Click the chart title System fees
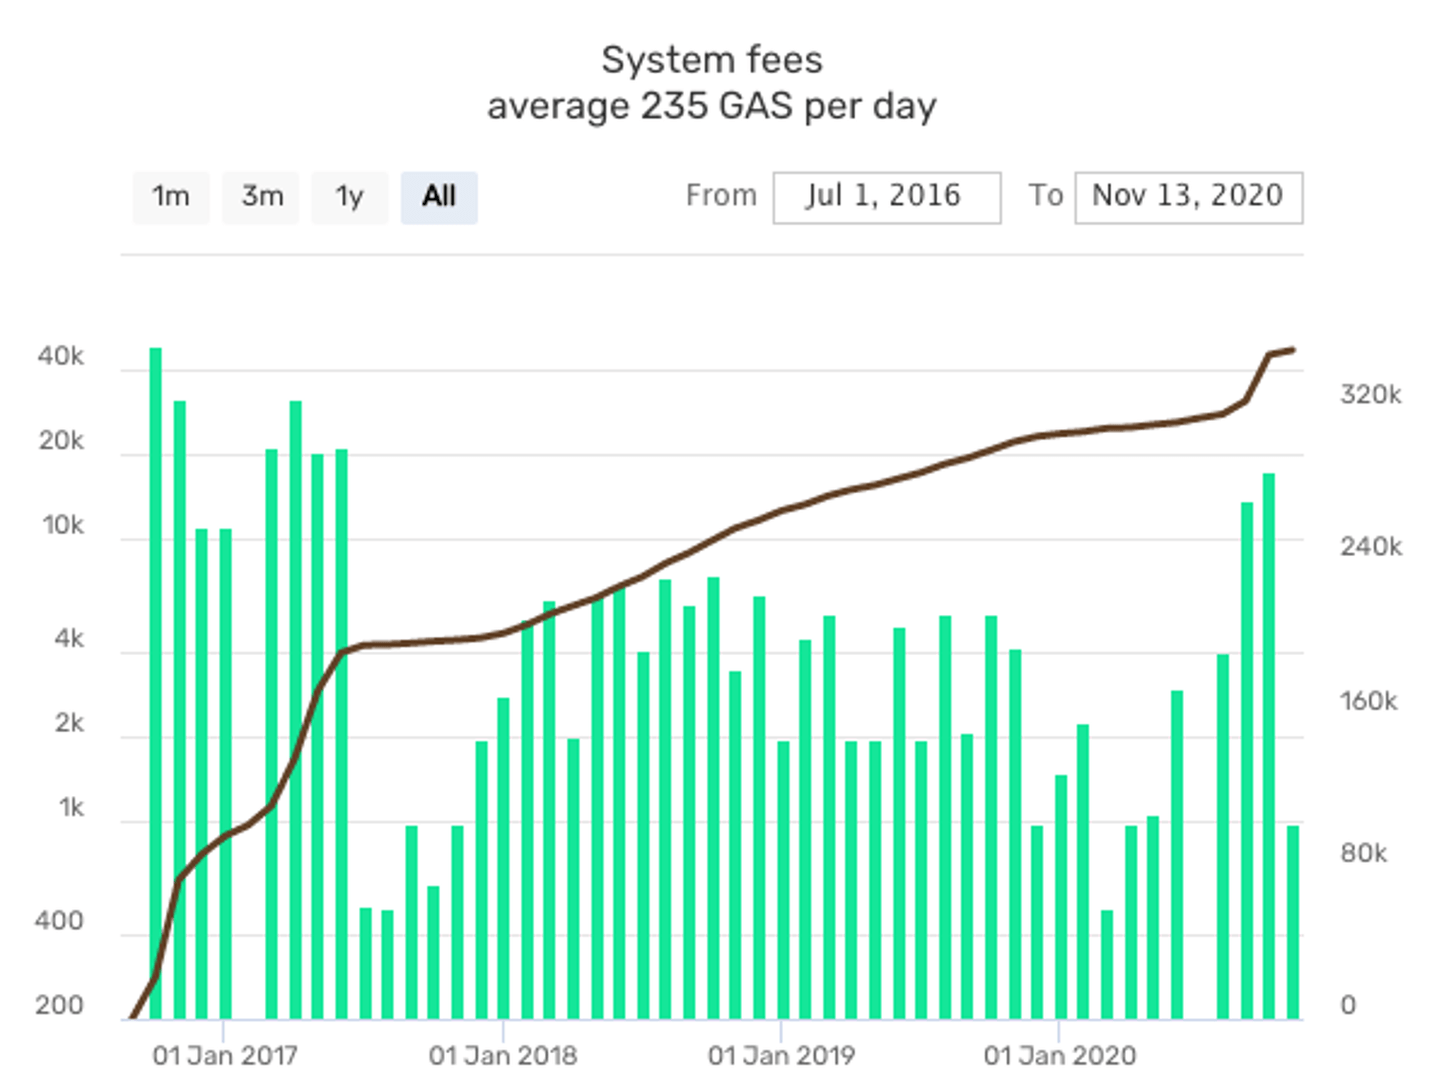This screenshot has width=1440, height=1091. click(712, 60)
